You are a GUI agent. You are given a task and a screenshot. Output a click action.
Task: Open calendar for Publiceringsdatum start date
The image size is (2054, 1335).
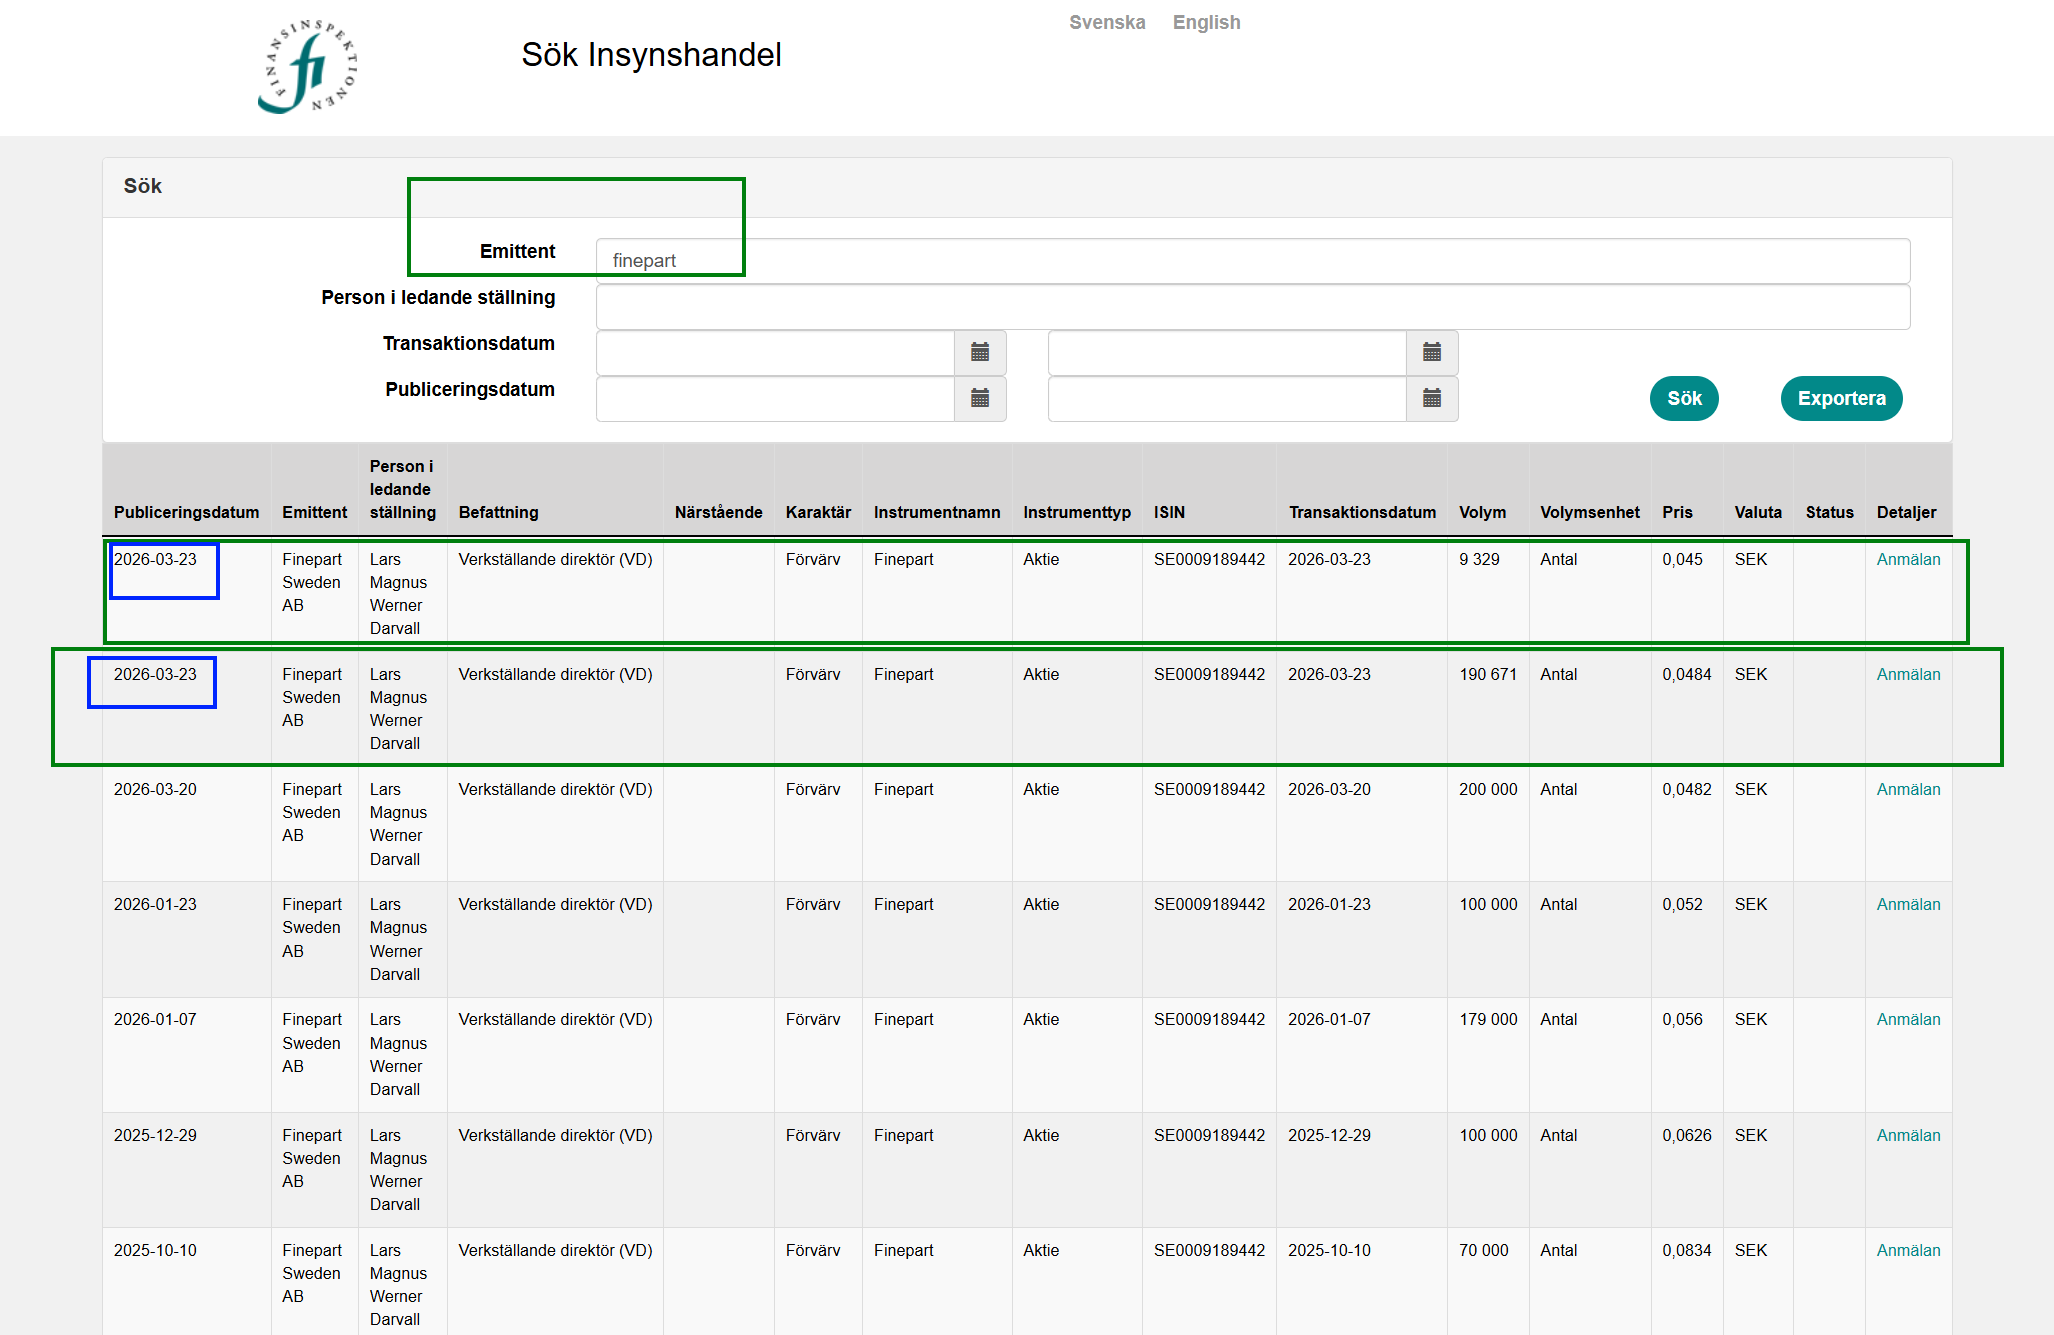[980, 398]
